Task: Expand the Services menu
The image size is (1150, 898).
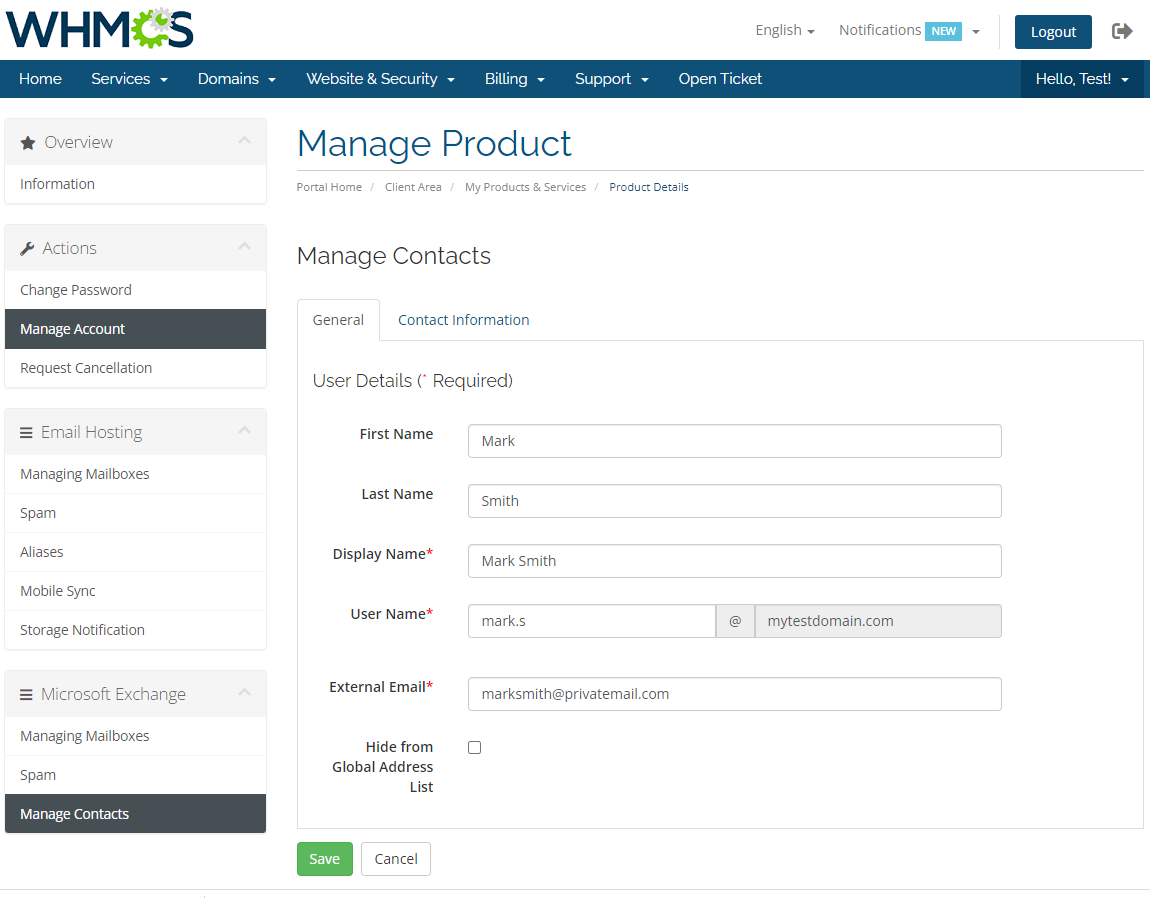Action: [x=129, y=79]
